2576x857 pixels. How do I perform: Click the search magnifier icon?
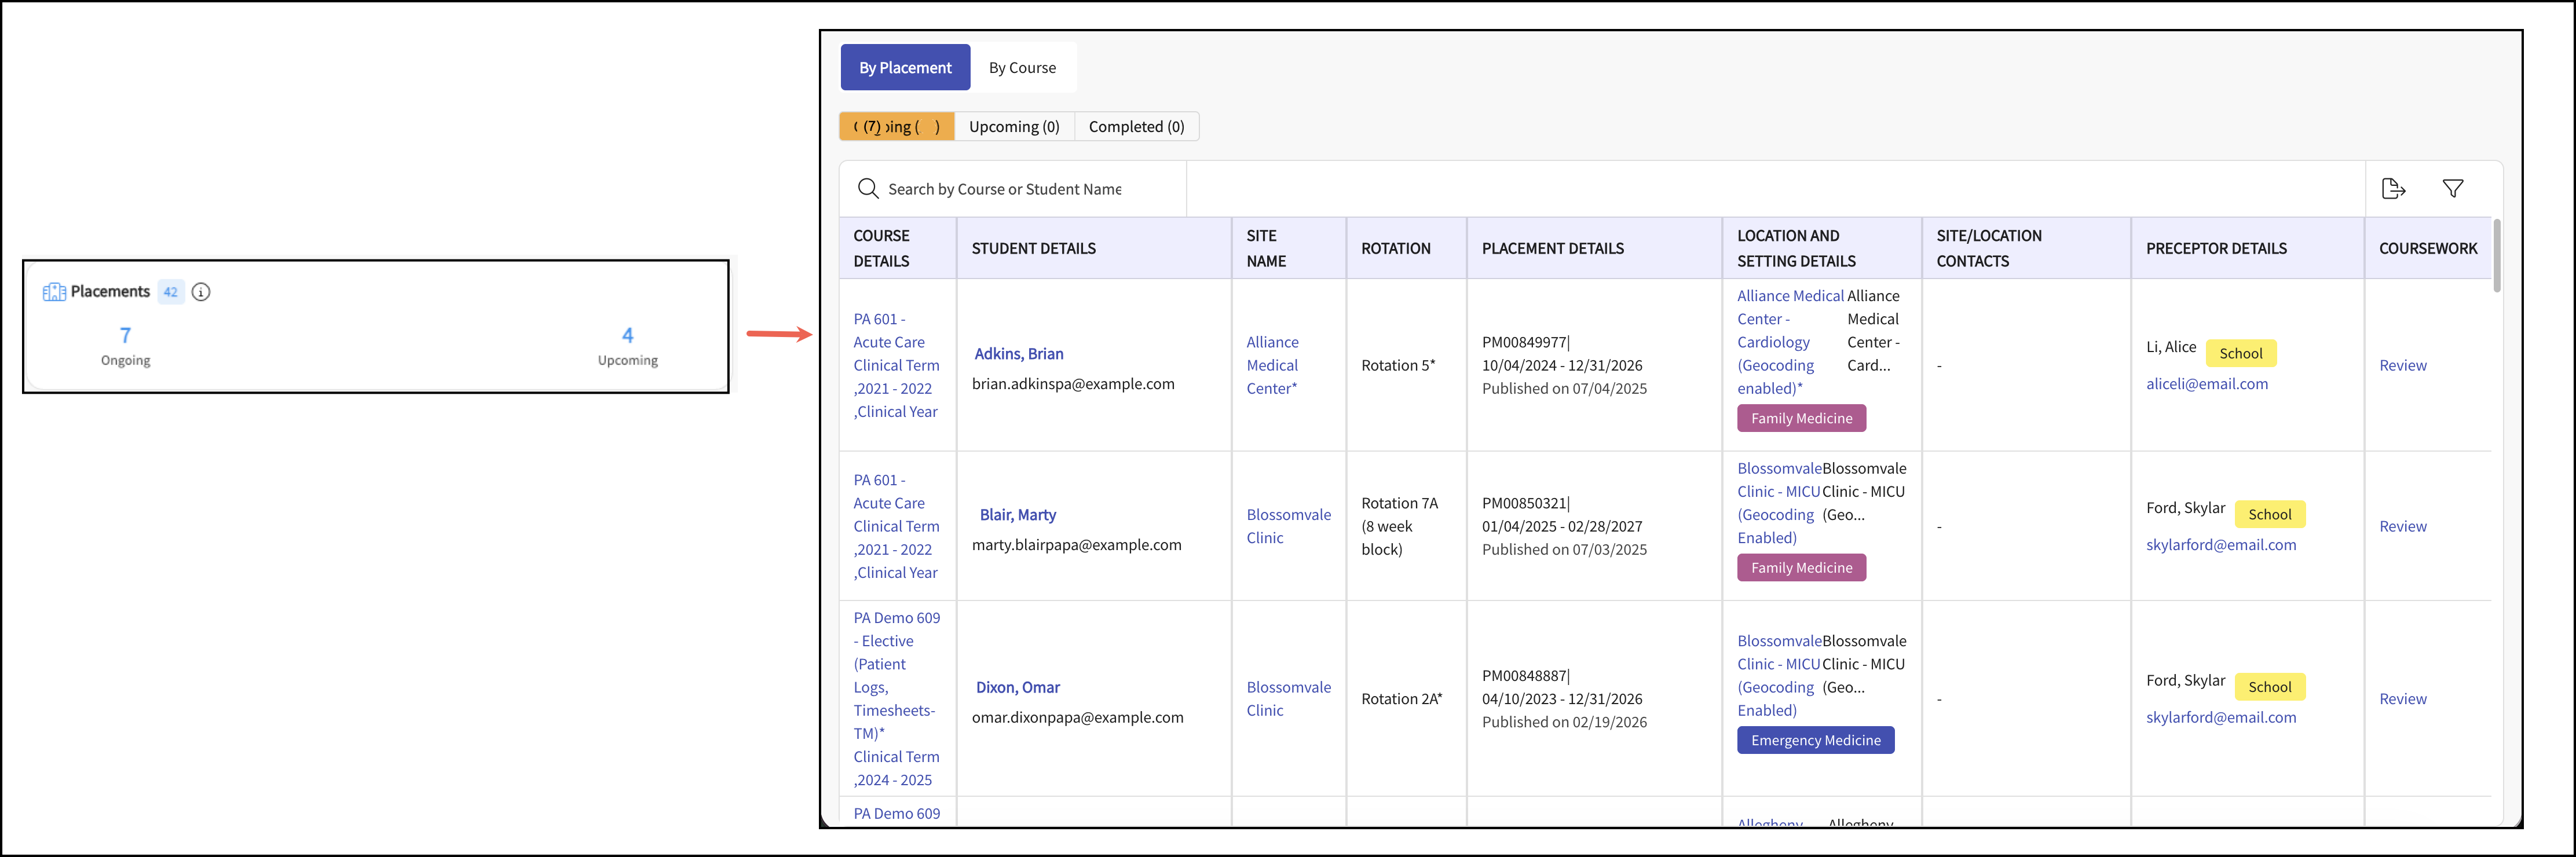click(x=868, y=189)
